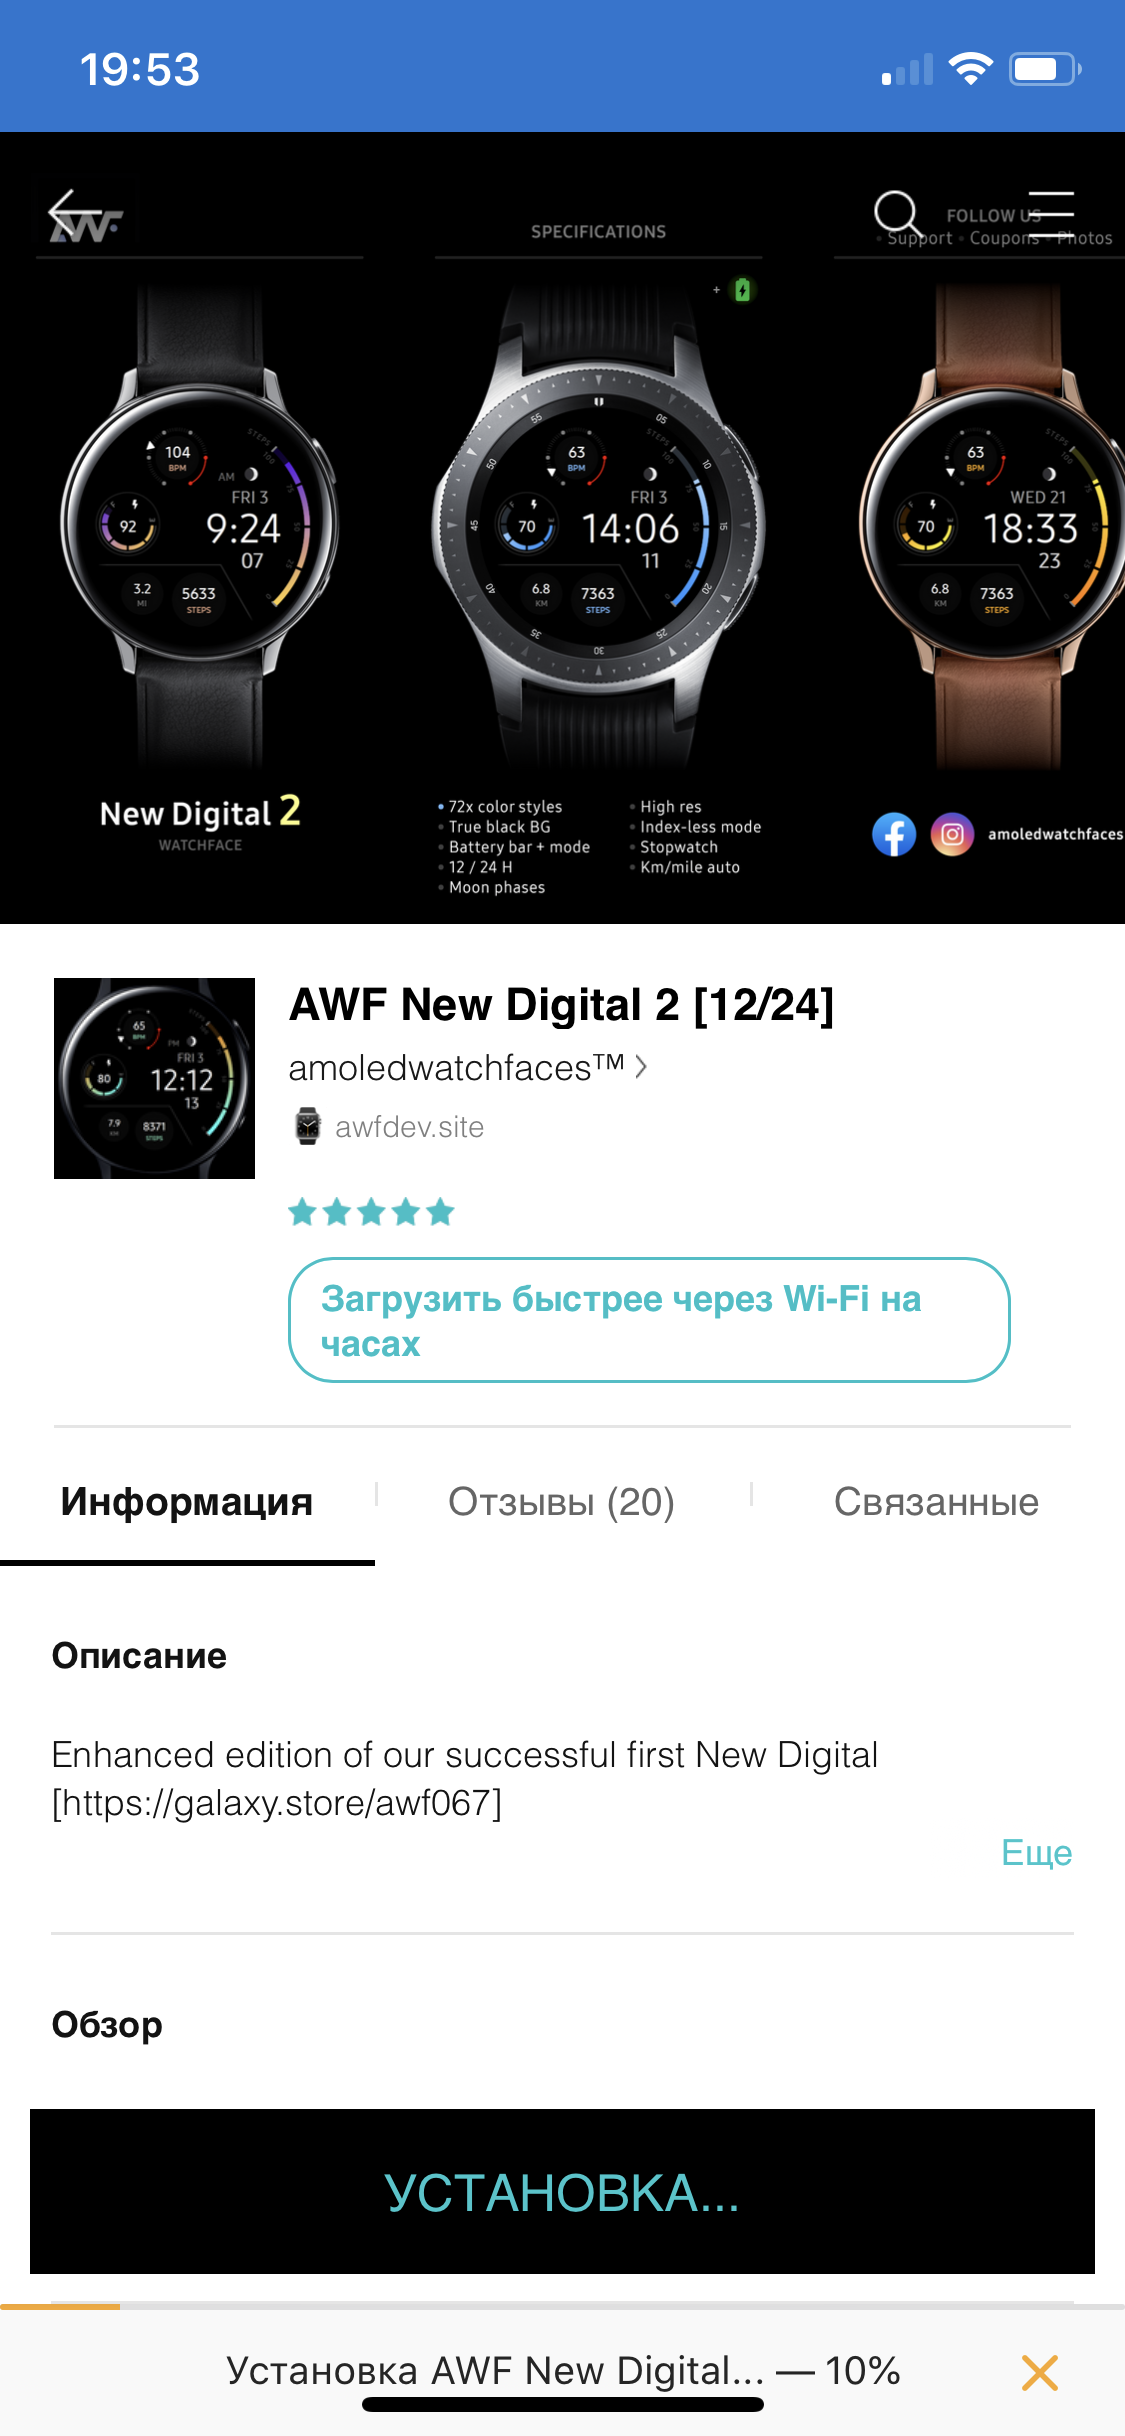
Task: View the New Digital 2 watchface screenshot
Action: (x=200, y=560)
